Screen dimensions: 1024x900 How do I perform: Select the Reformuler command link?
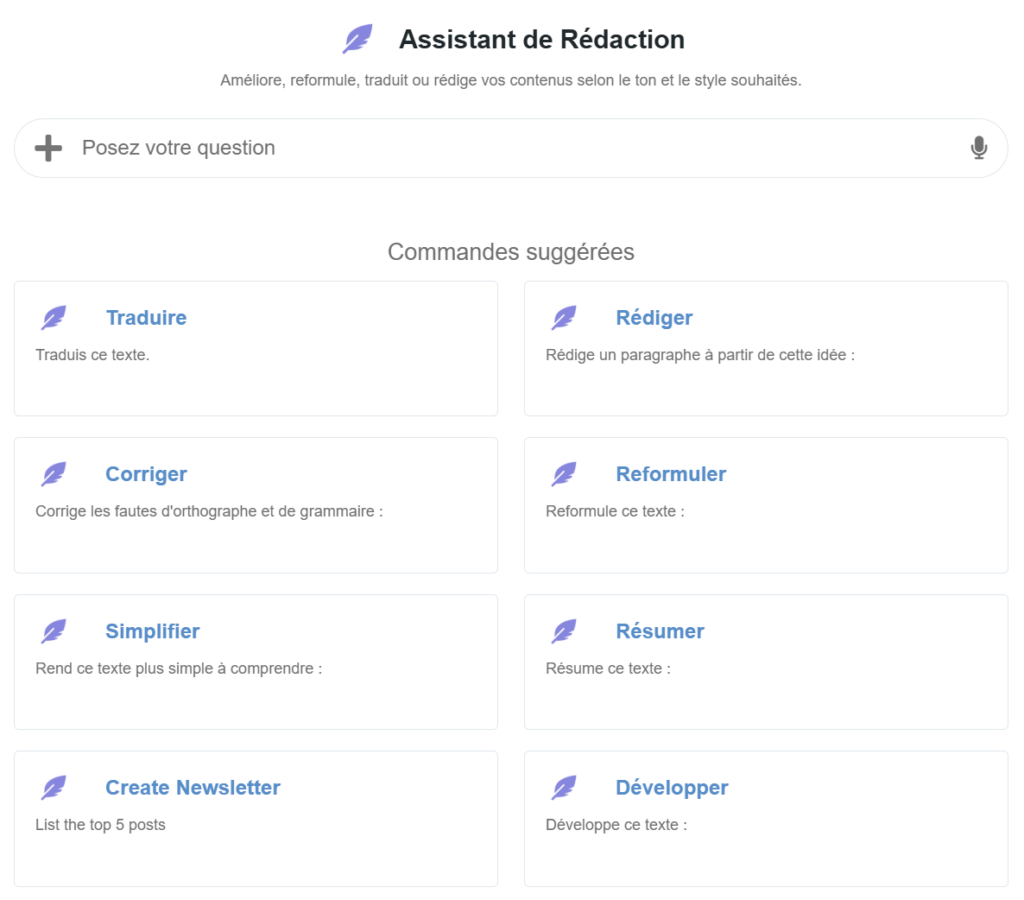click(671, 474)
